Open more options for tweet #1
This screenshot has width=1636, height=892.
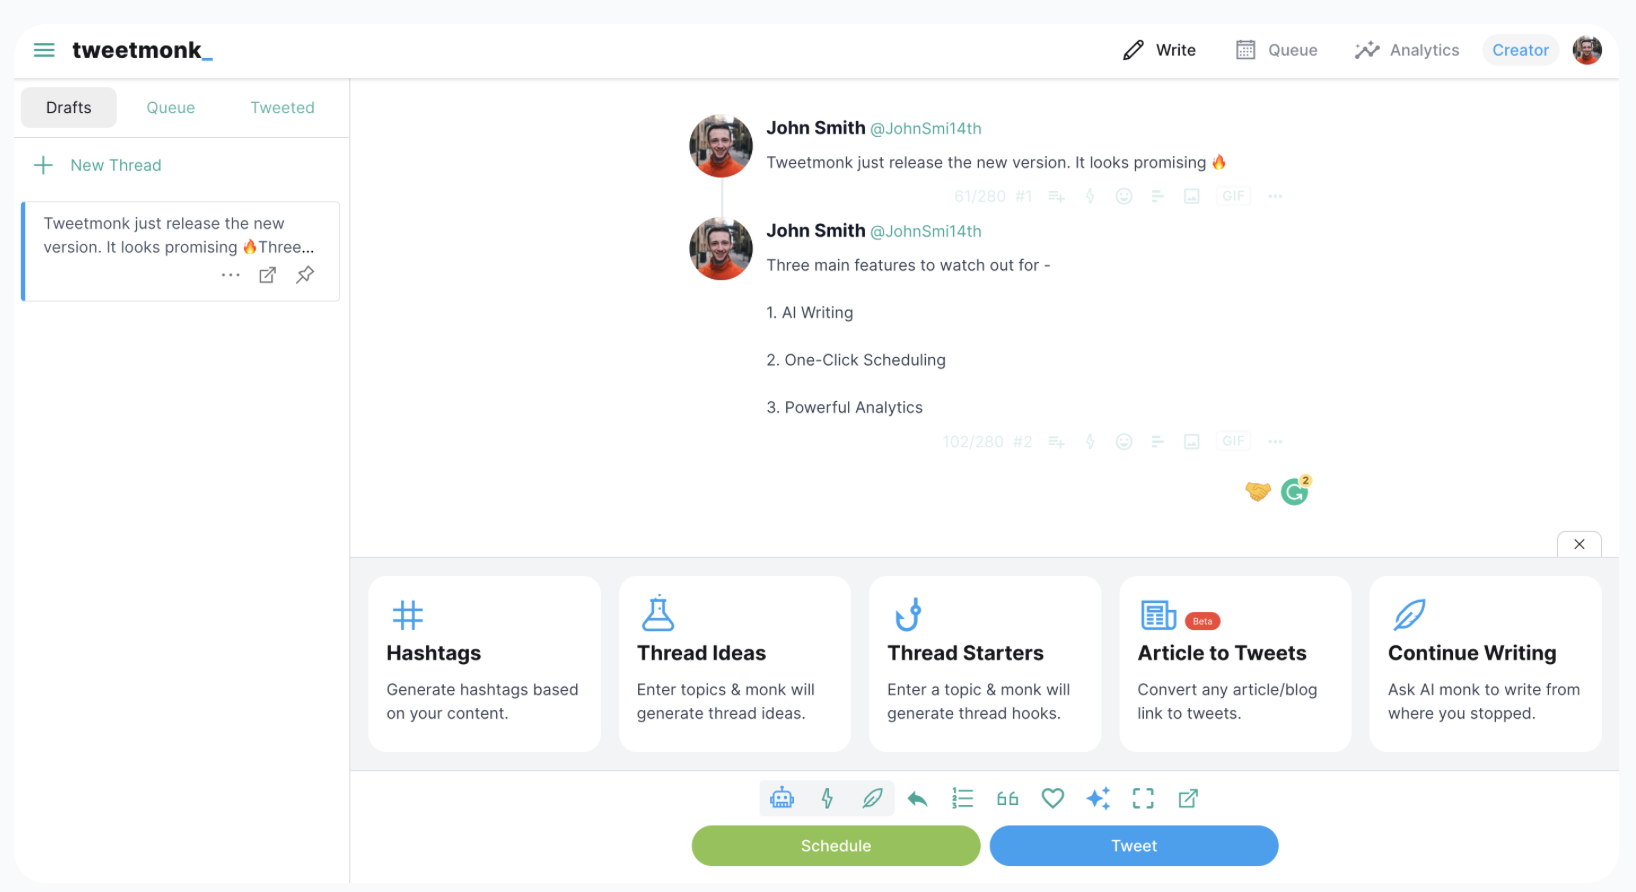point(1275,196)
